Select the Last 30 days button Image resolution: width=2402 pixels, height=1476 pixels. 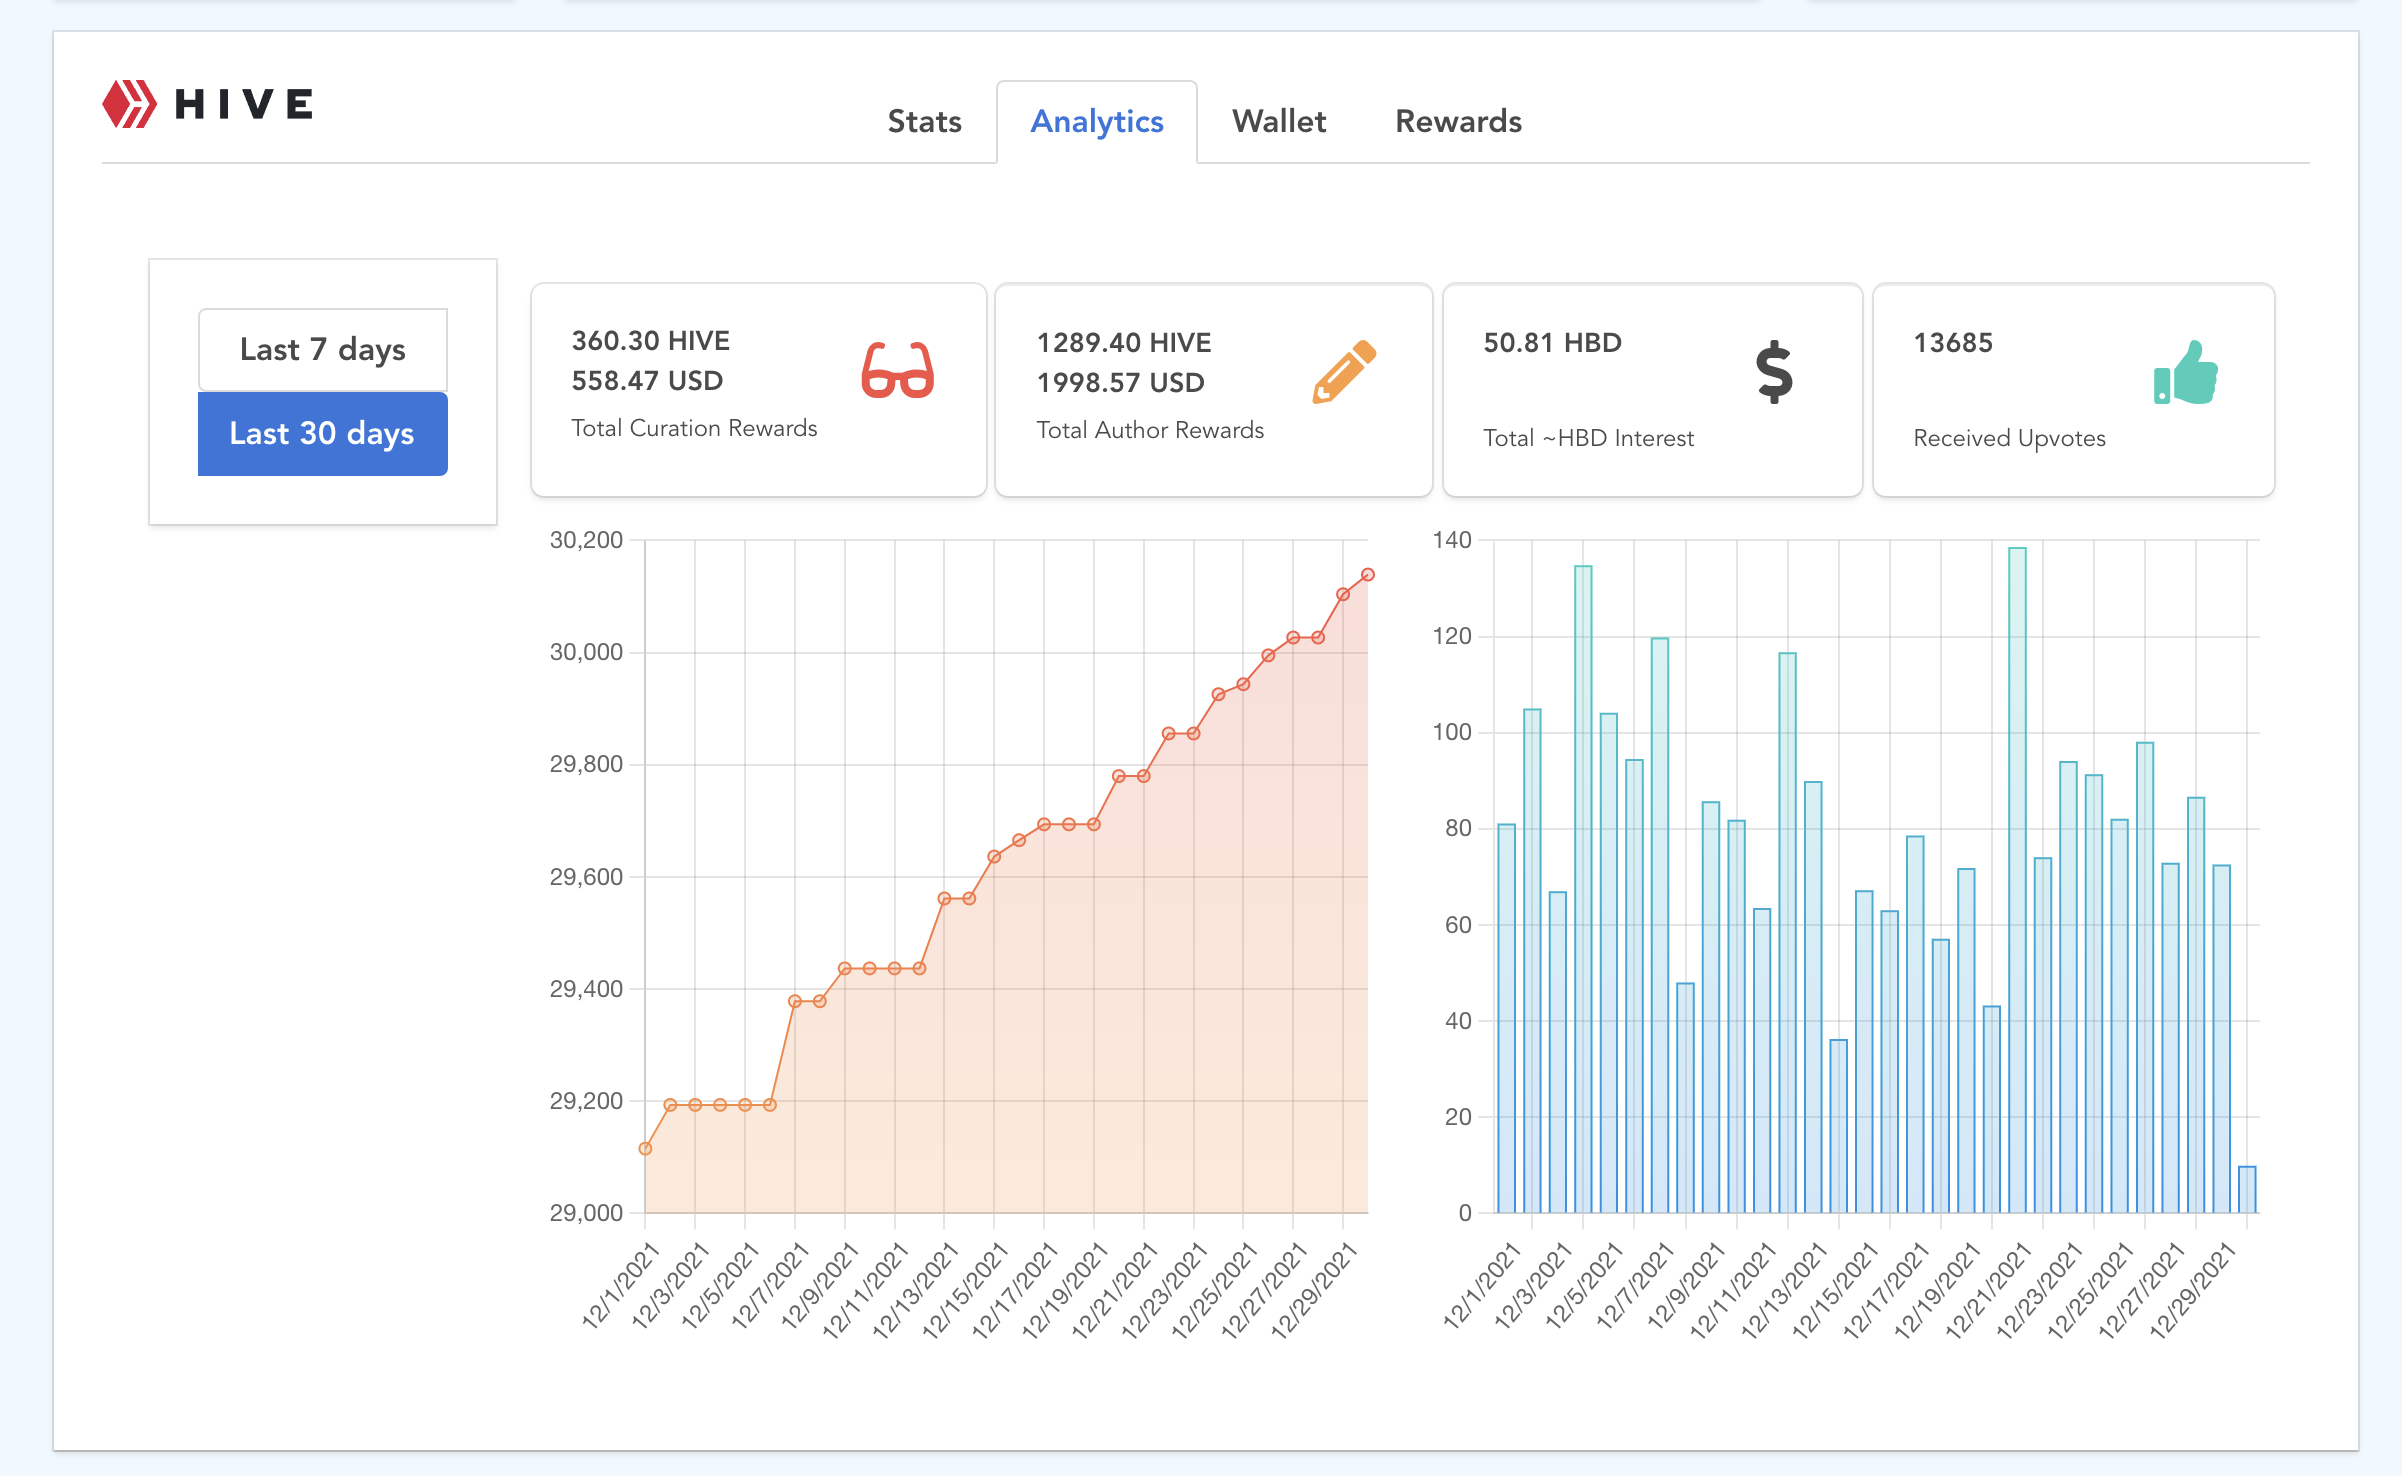tap(323, 433)
